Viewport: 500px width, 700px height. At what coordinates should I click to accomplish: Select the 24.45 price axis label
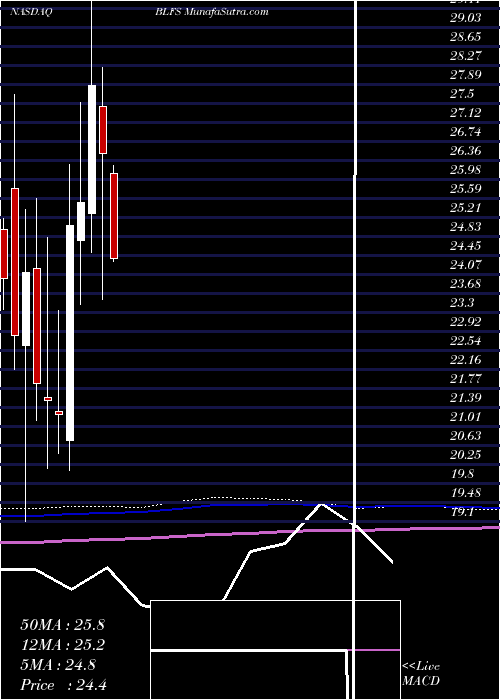coord(466,246)
